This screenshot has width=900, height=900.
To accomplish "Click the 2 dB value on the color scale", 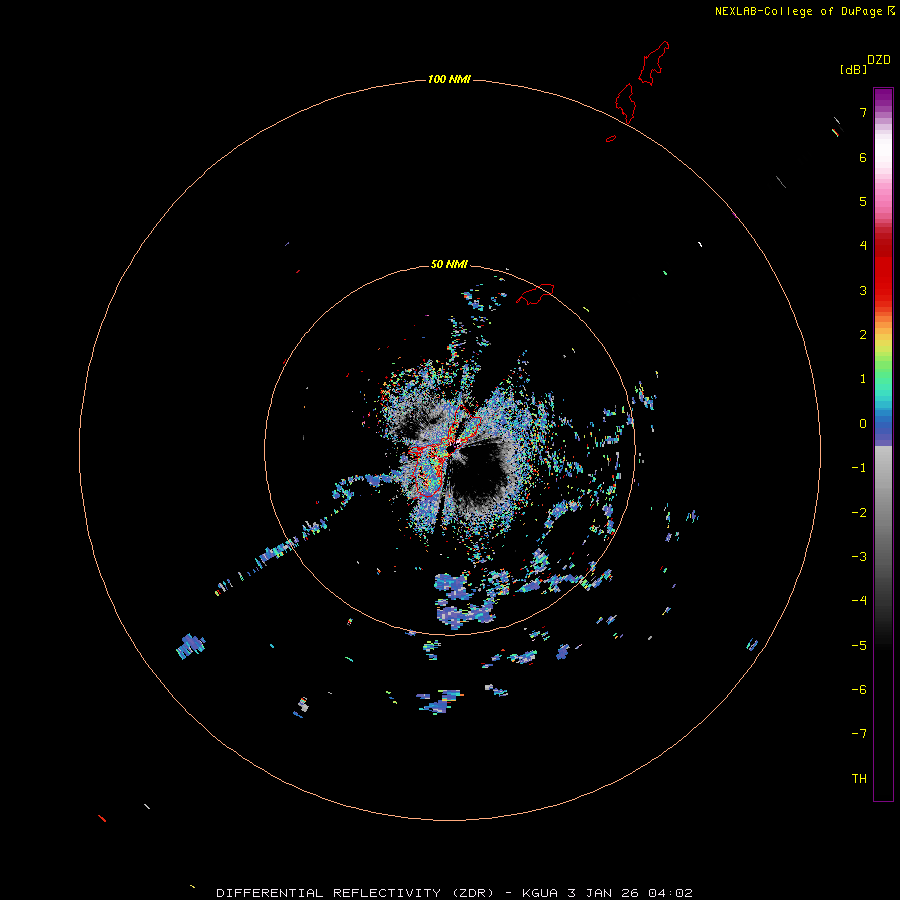I will 863,335.
